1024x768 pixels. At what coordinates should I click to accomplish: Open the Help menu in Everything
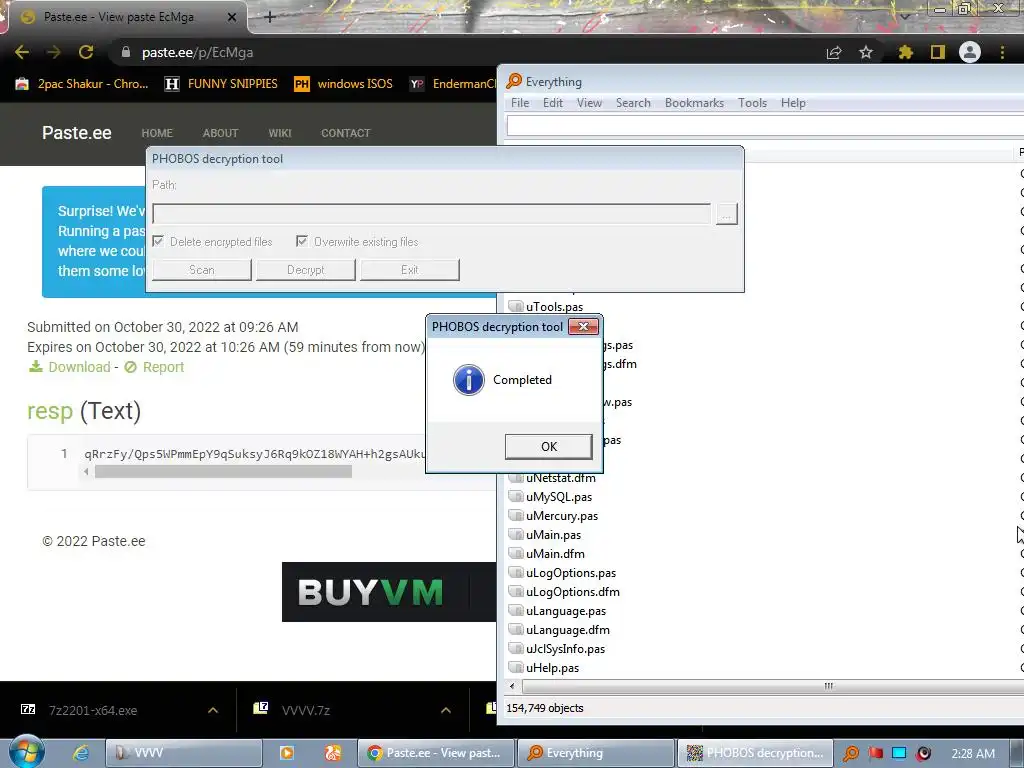click(x=793, y=103)
